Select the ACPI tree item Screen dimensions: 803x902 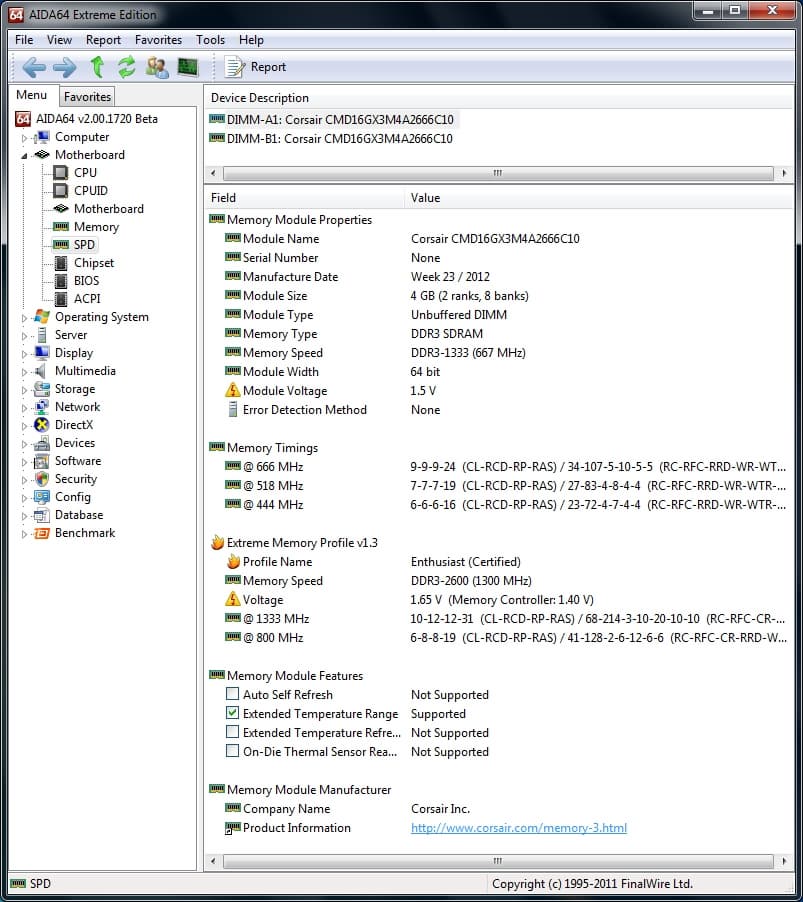coord(87,299)
